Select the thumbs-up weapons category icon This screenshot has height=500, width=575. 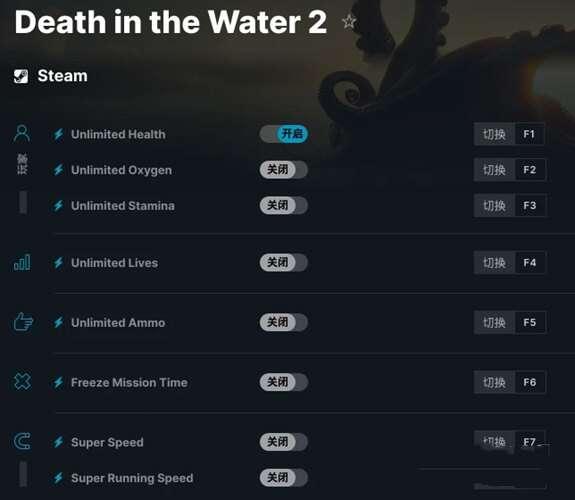pos(23,322)
